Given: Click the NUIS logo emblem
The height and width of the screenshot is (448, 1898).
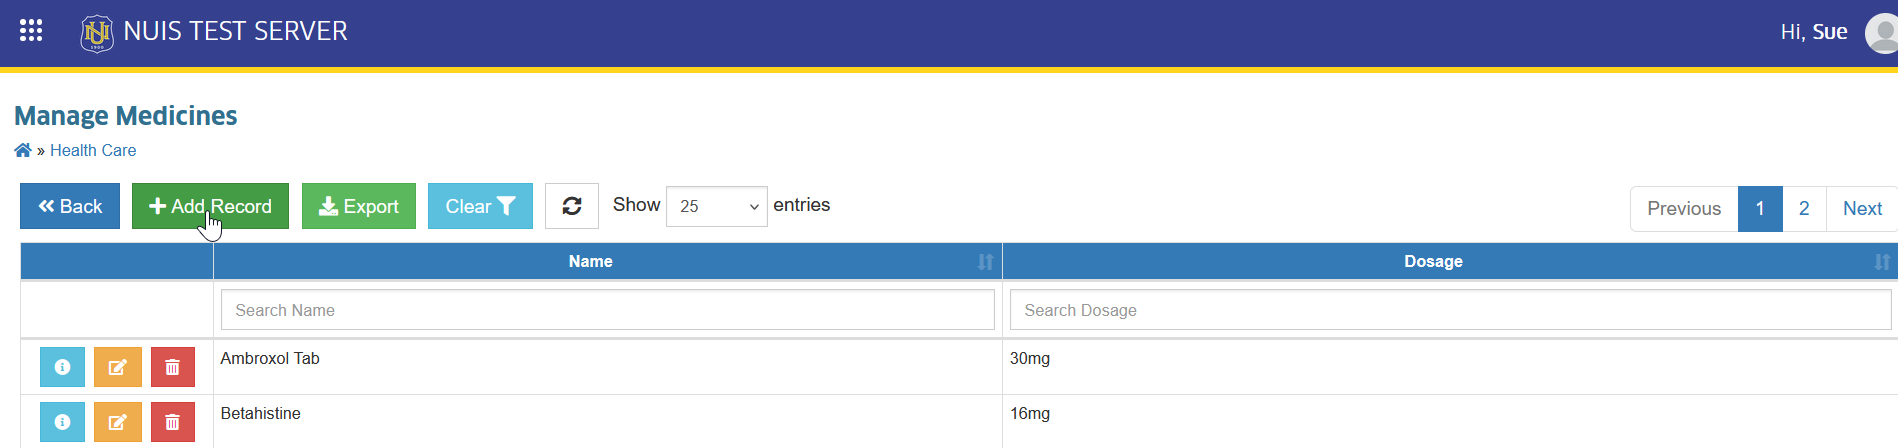Looking at the screenshot, I should [x=97, y=33].
